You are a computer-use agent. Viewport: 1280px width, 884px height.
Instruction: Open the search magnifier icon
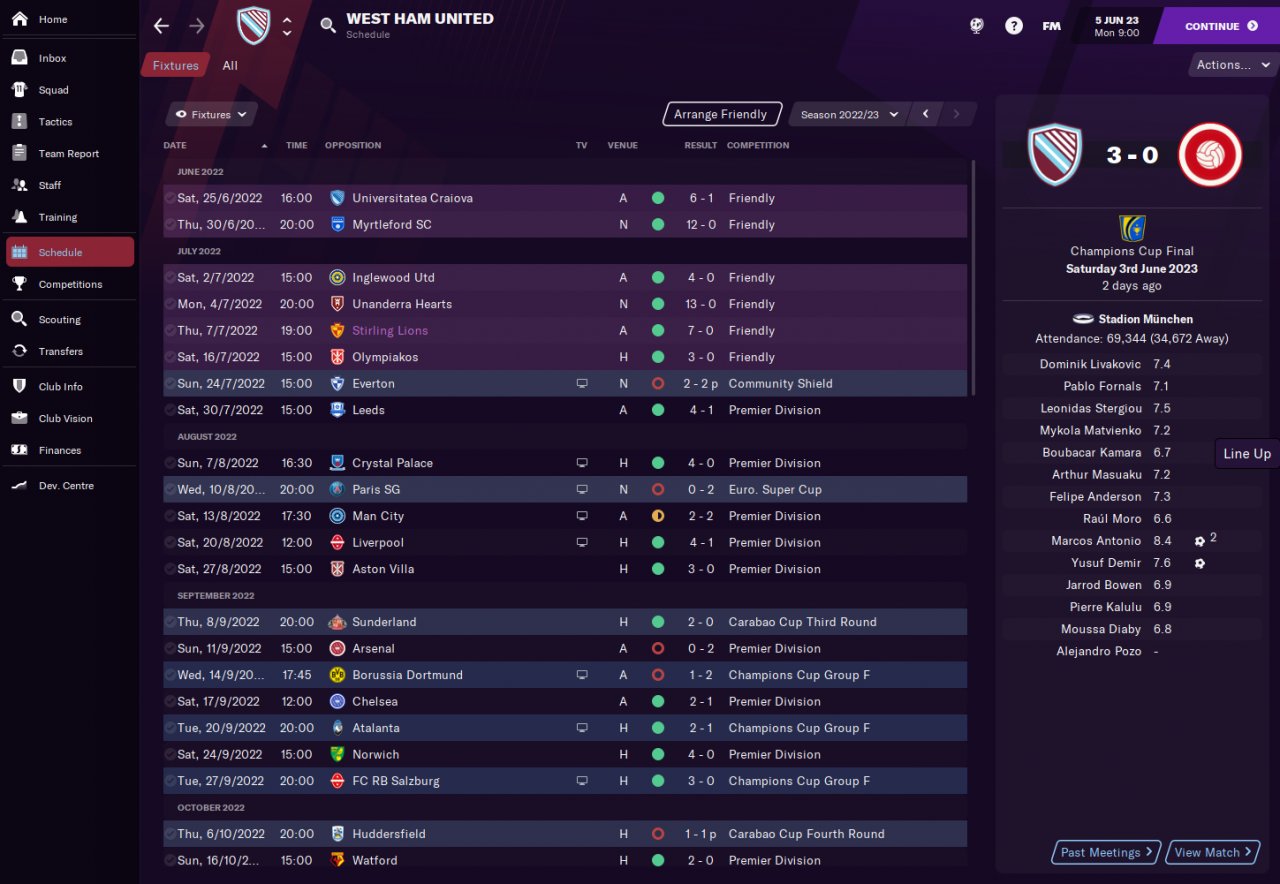click(328, 26)
